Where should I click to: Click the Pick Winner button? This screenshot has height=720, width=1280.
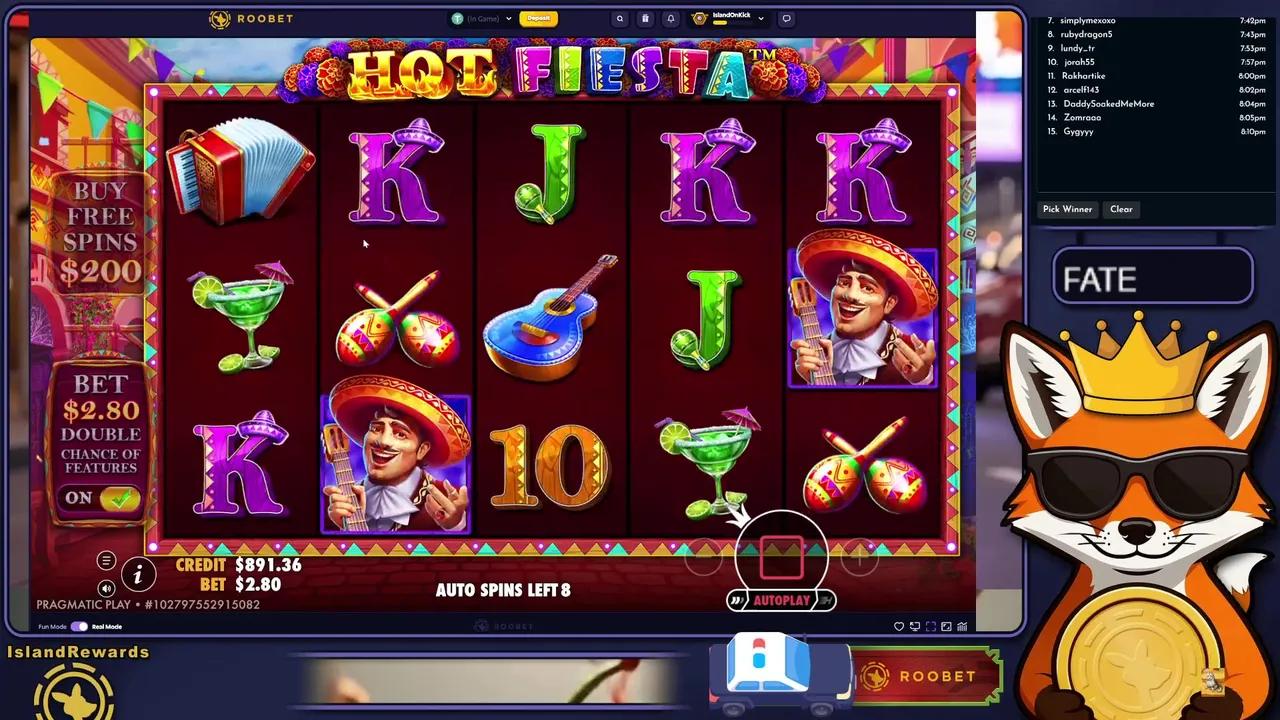[x=1067, y=209]
